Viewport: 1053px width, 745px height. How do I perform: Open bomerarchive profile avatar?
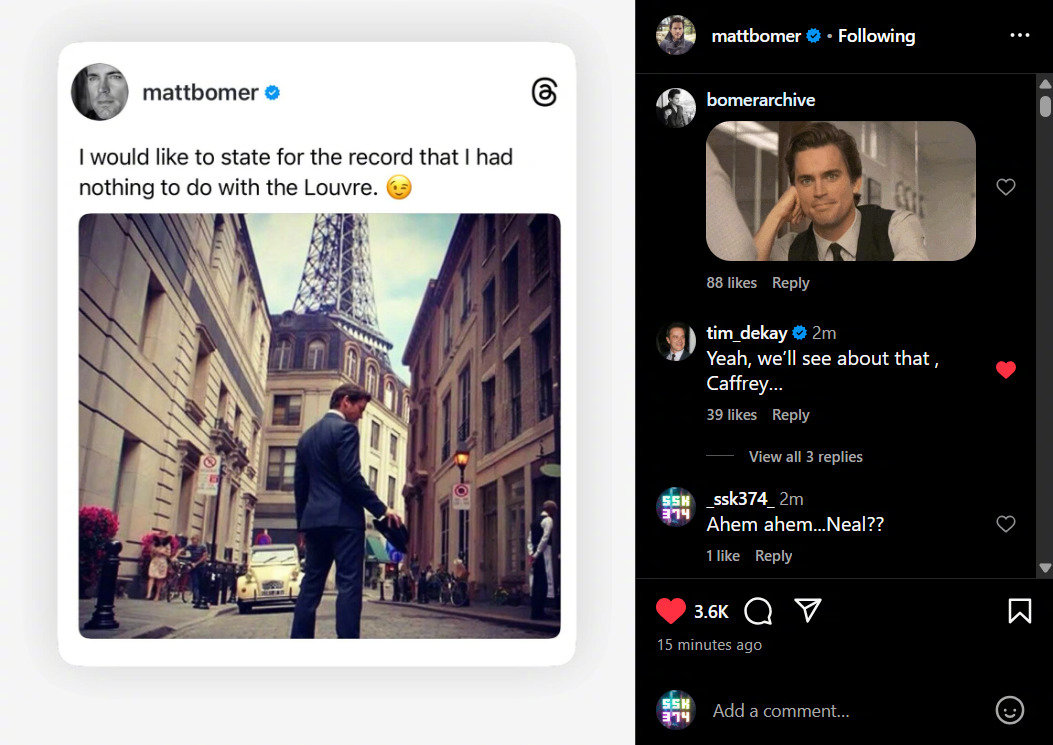[676, 107]
